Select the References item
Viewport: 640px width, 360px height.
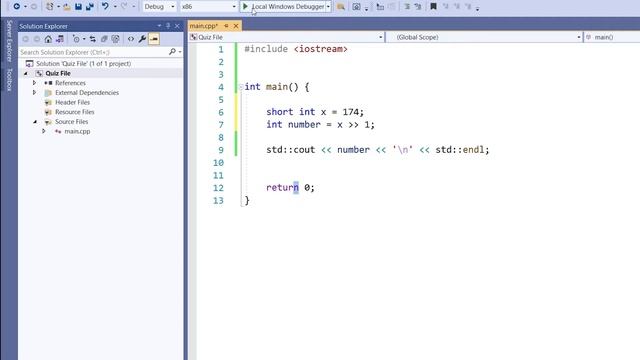pos(70,83)
